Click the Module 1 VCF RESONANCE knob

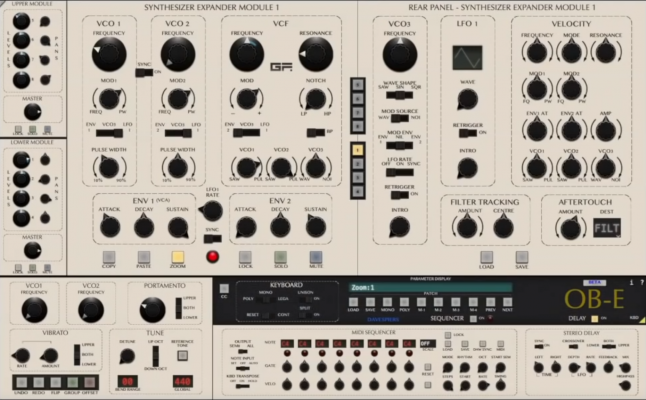pos(316,54)
